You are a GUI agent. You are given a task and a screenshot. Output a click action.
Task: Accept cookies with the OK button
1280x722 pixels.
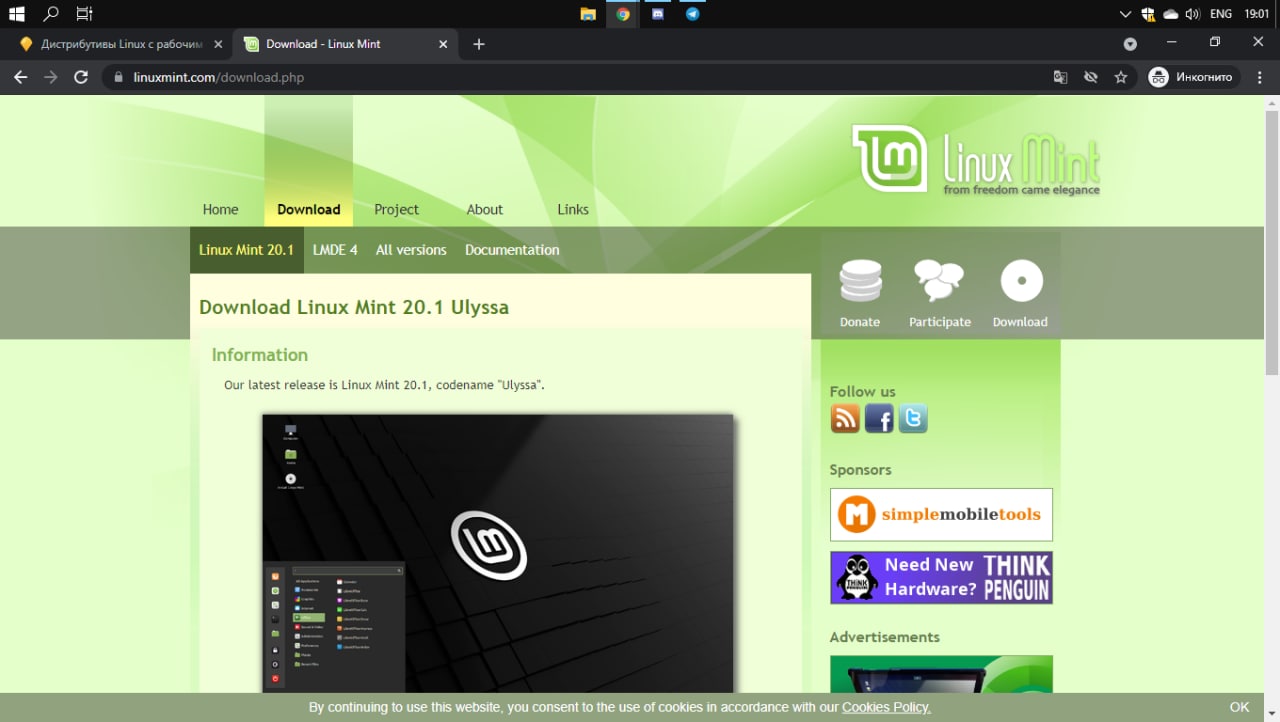click(x=1239, y=707)
